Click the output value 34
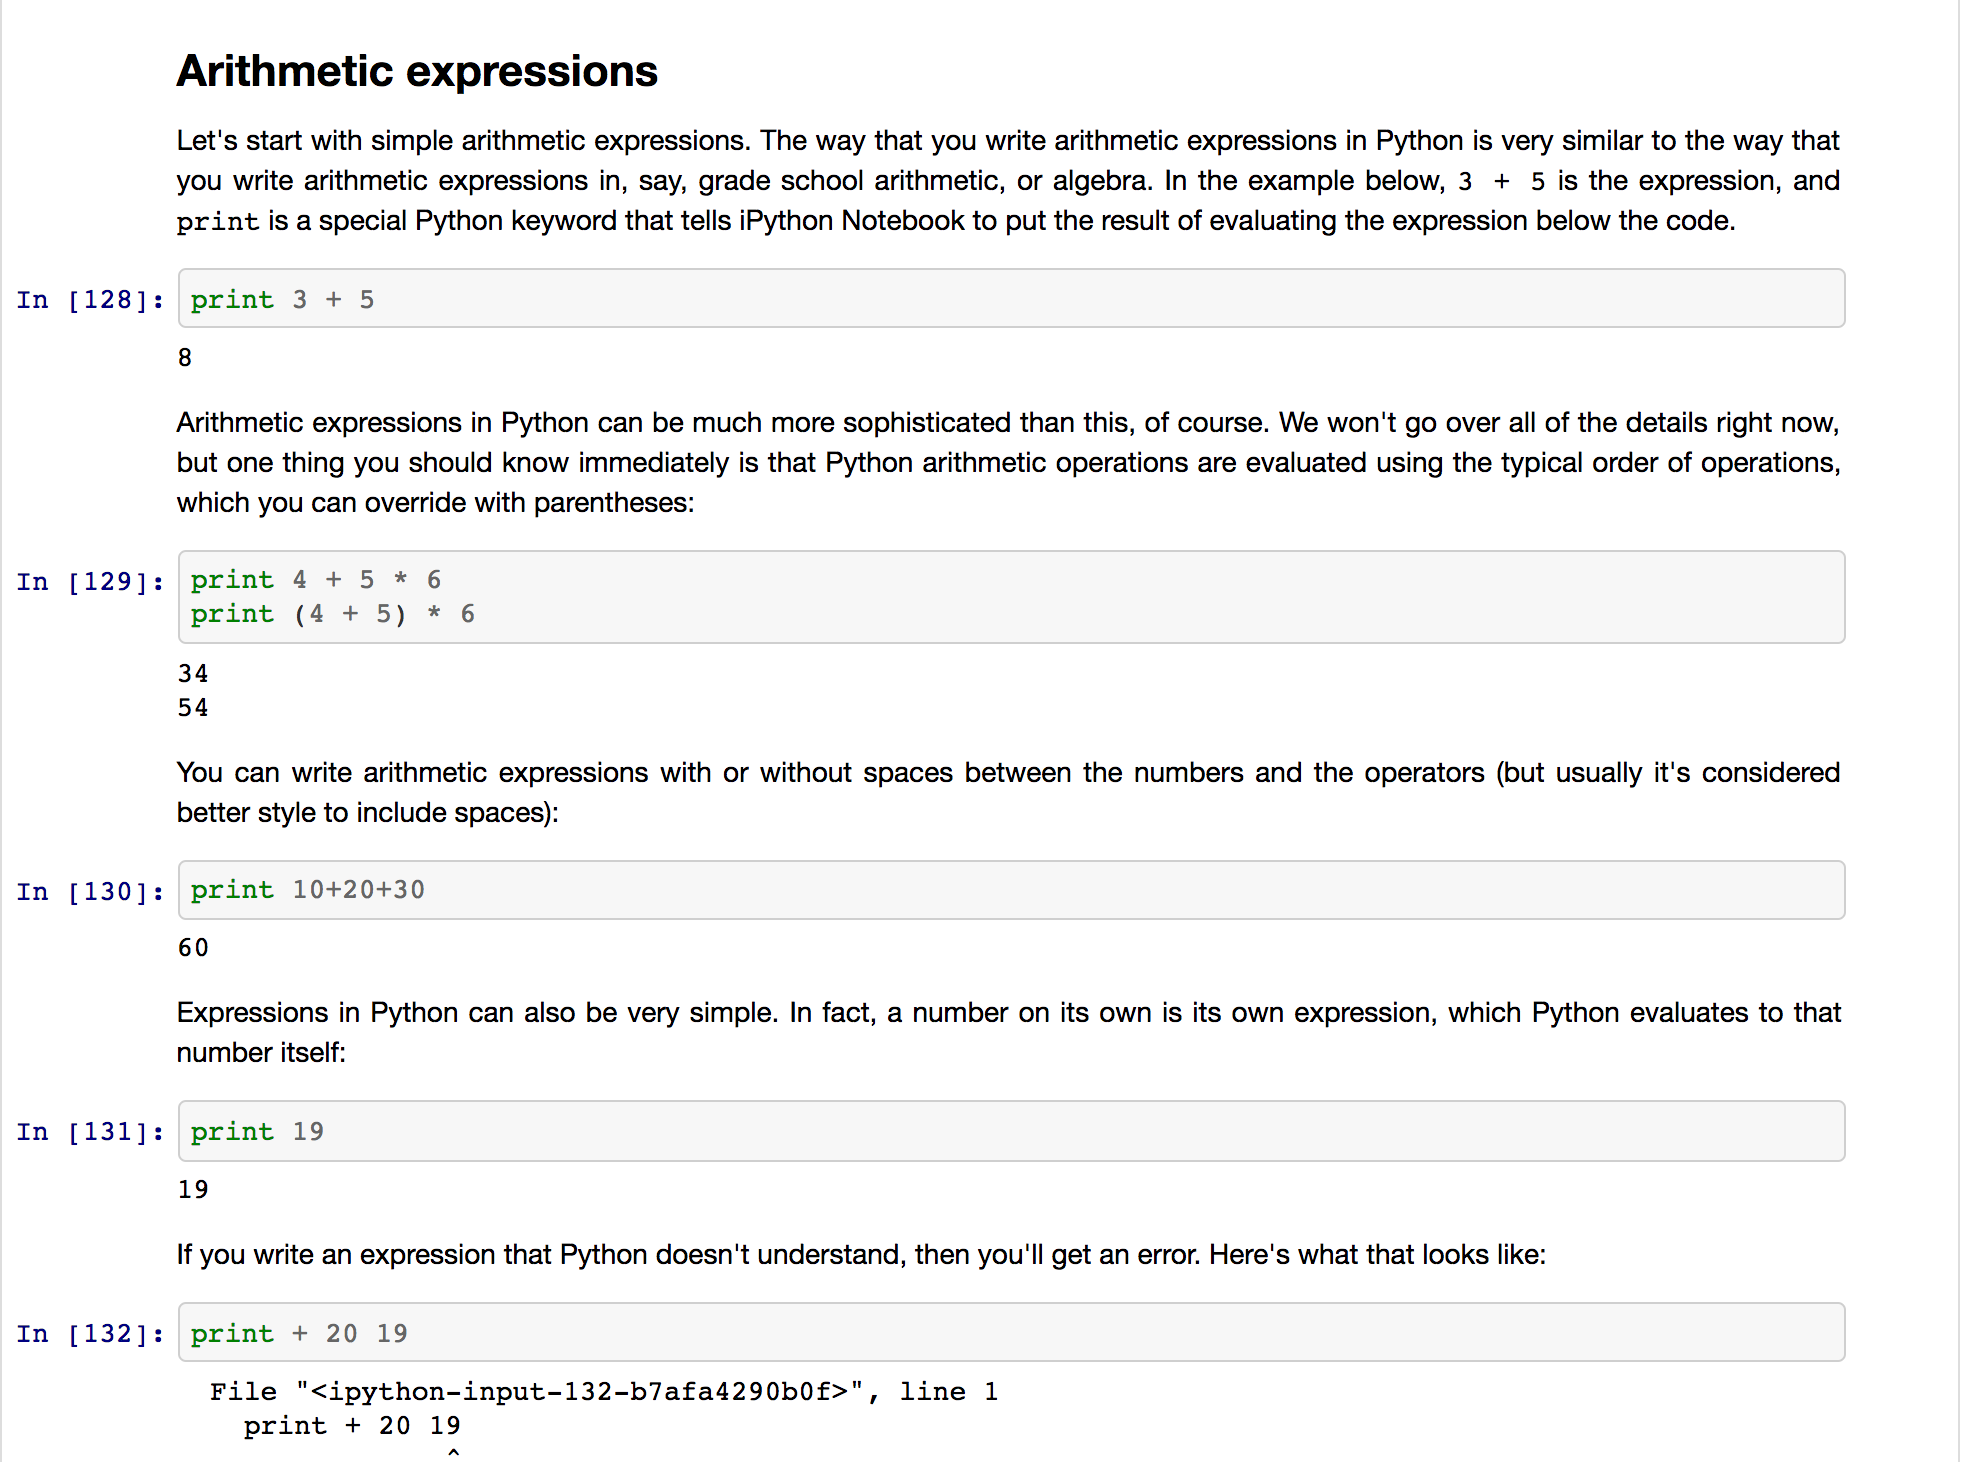 click(x=193, y=674)
